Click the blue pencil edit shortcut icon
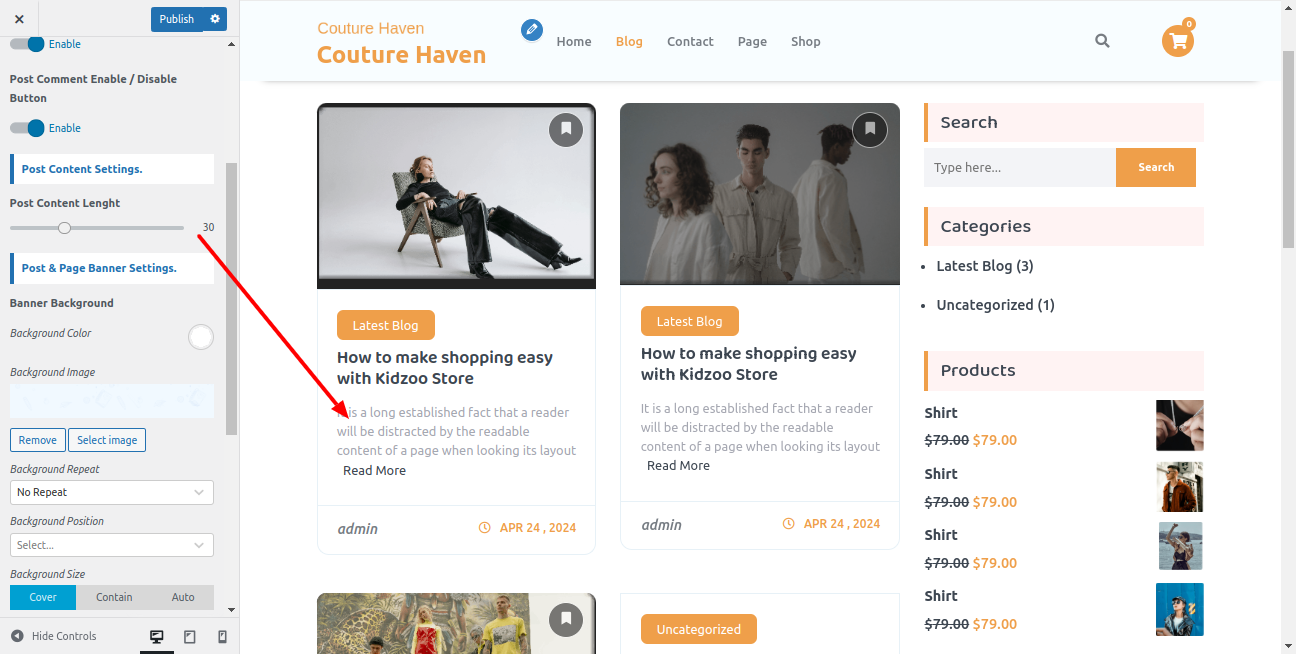 pos(532,30)
